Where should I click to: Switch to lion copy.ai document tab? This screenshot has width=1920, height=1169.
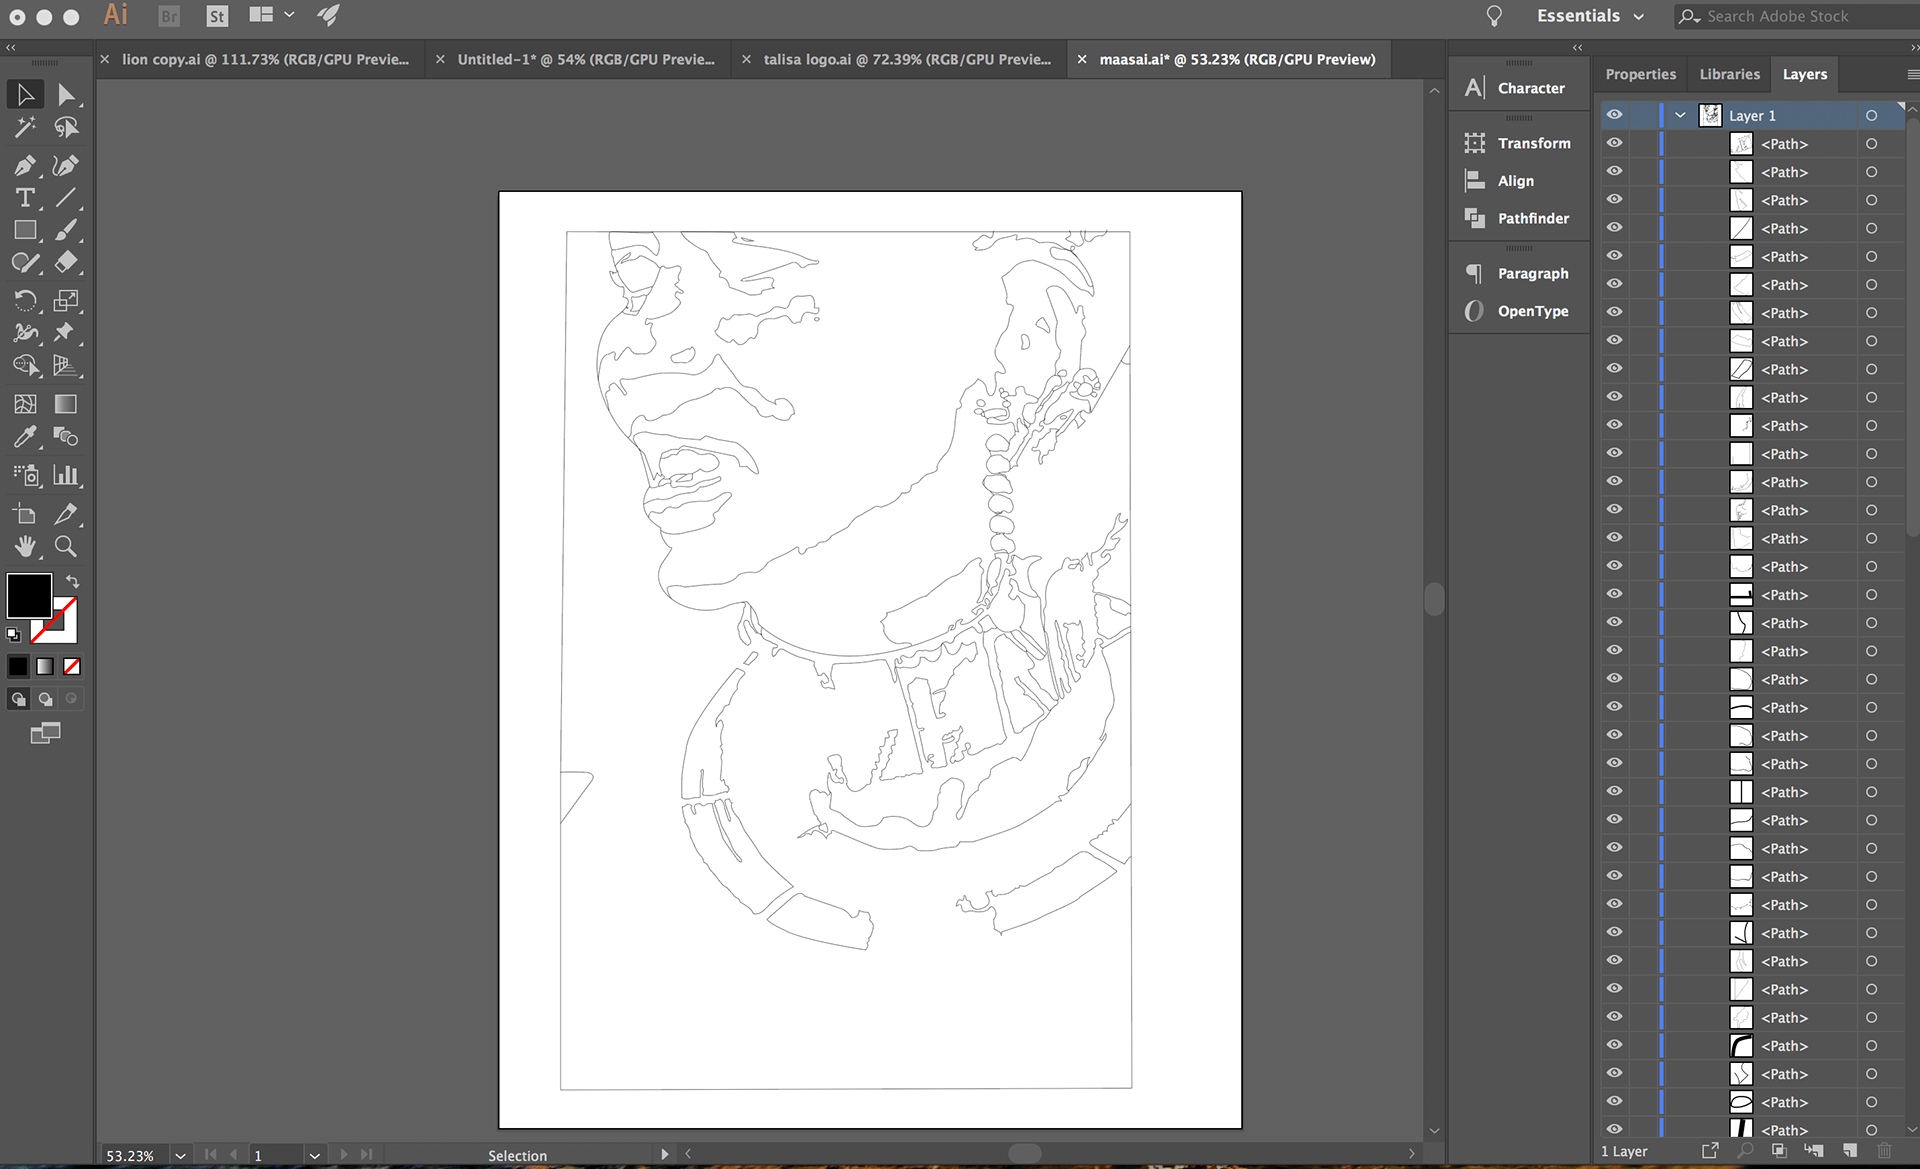(265, 59)
